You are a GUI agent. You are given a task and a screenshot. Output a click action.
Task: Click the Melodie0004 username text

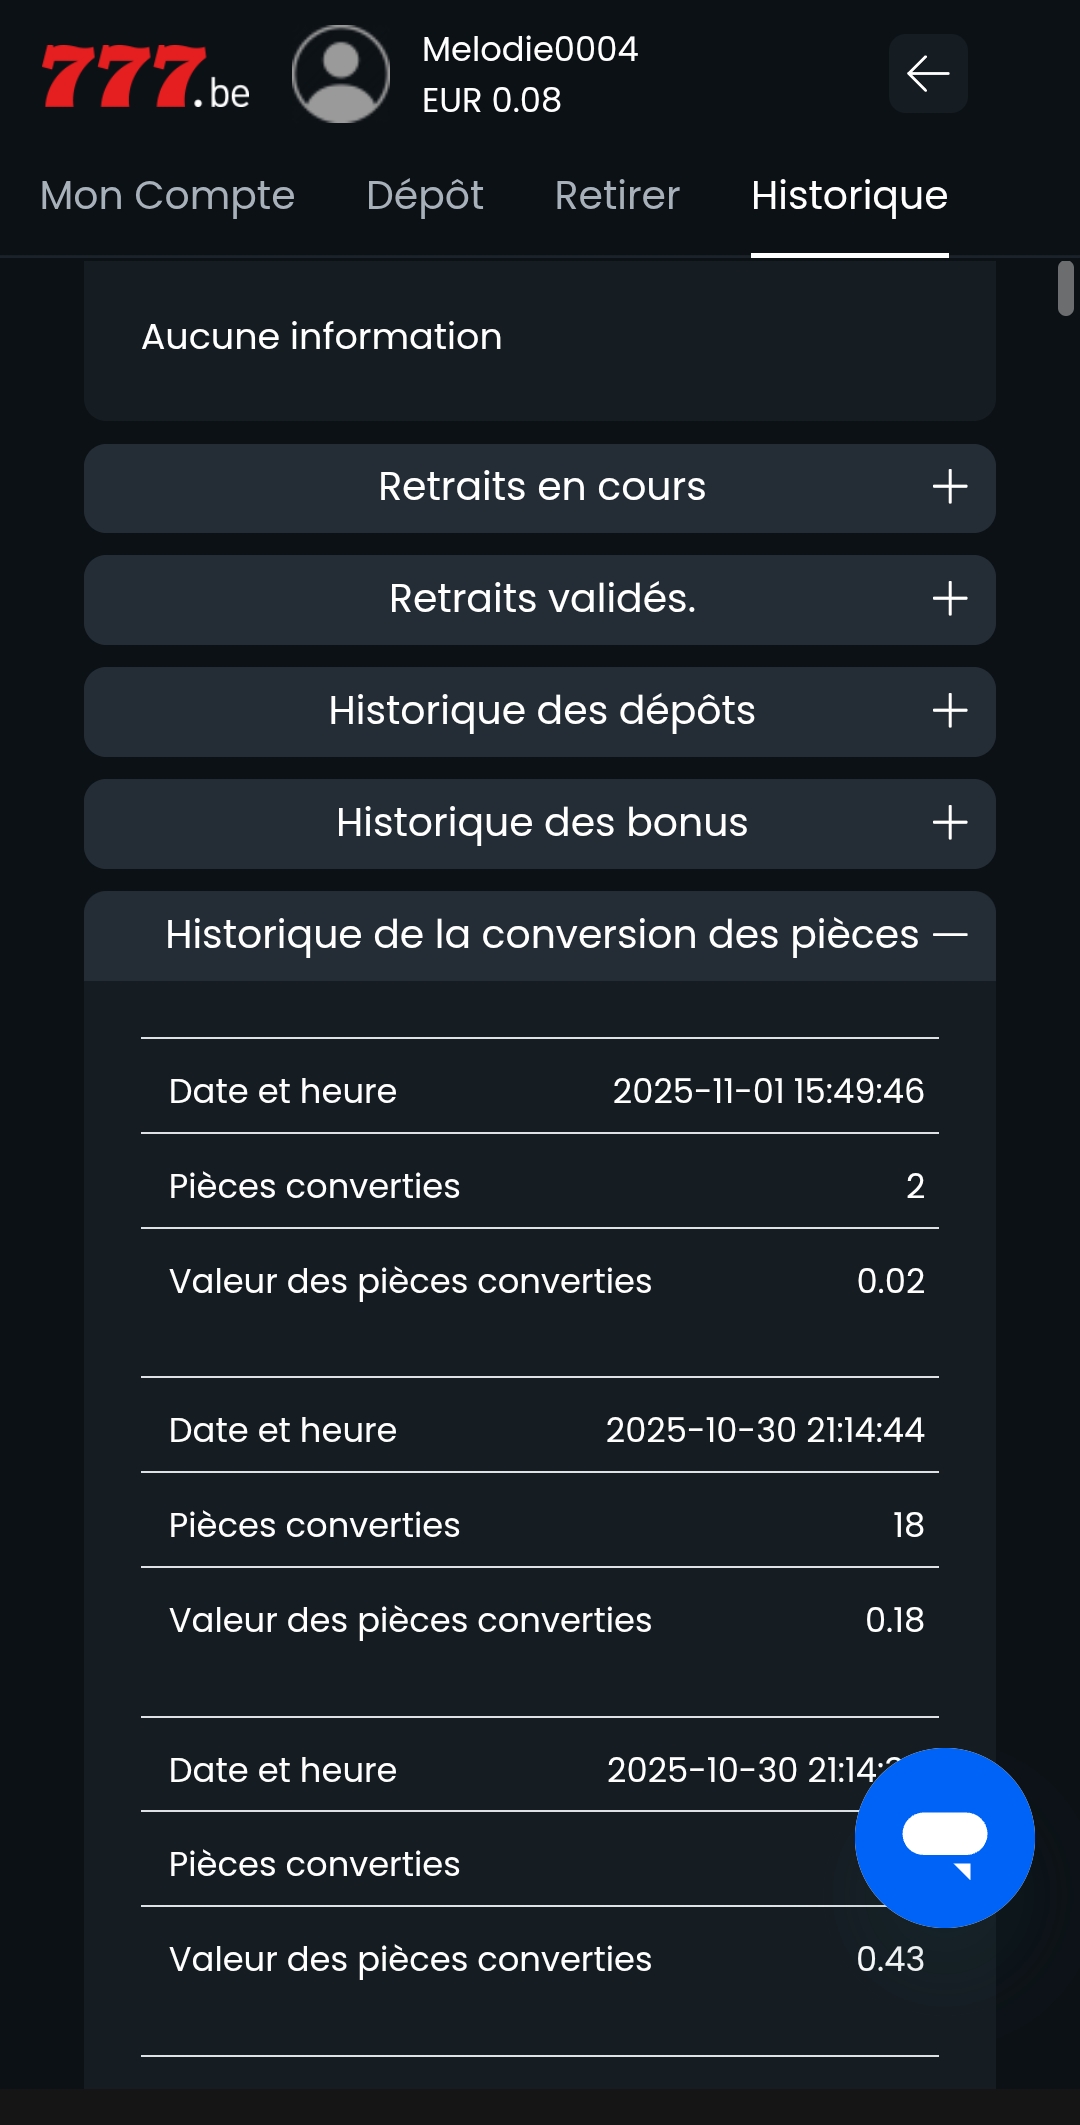tap(530, 49)
